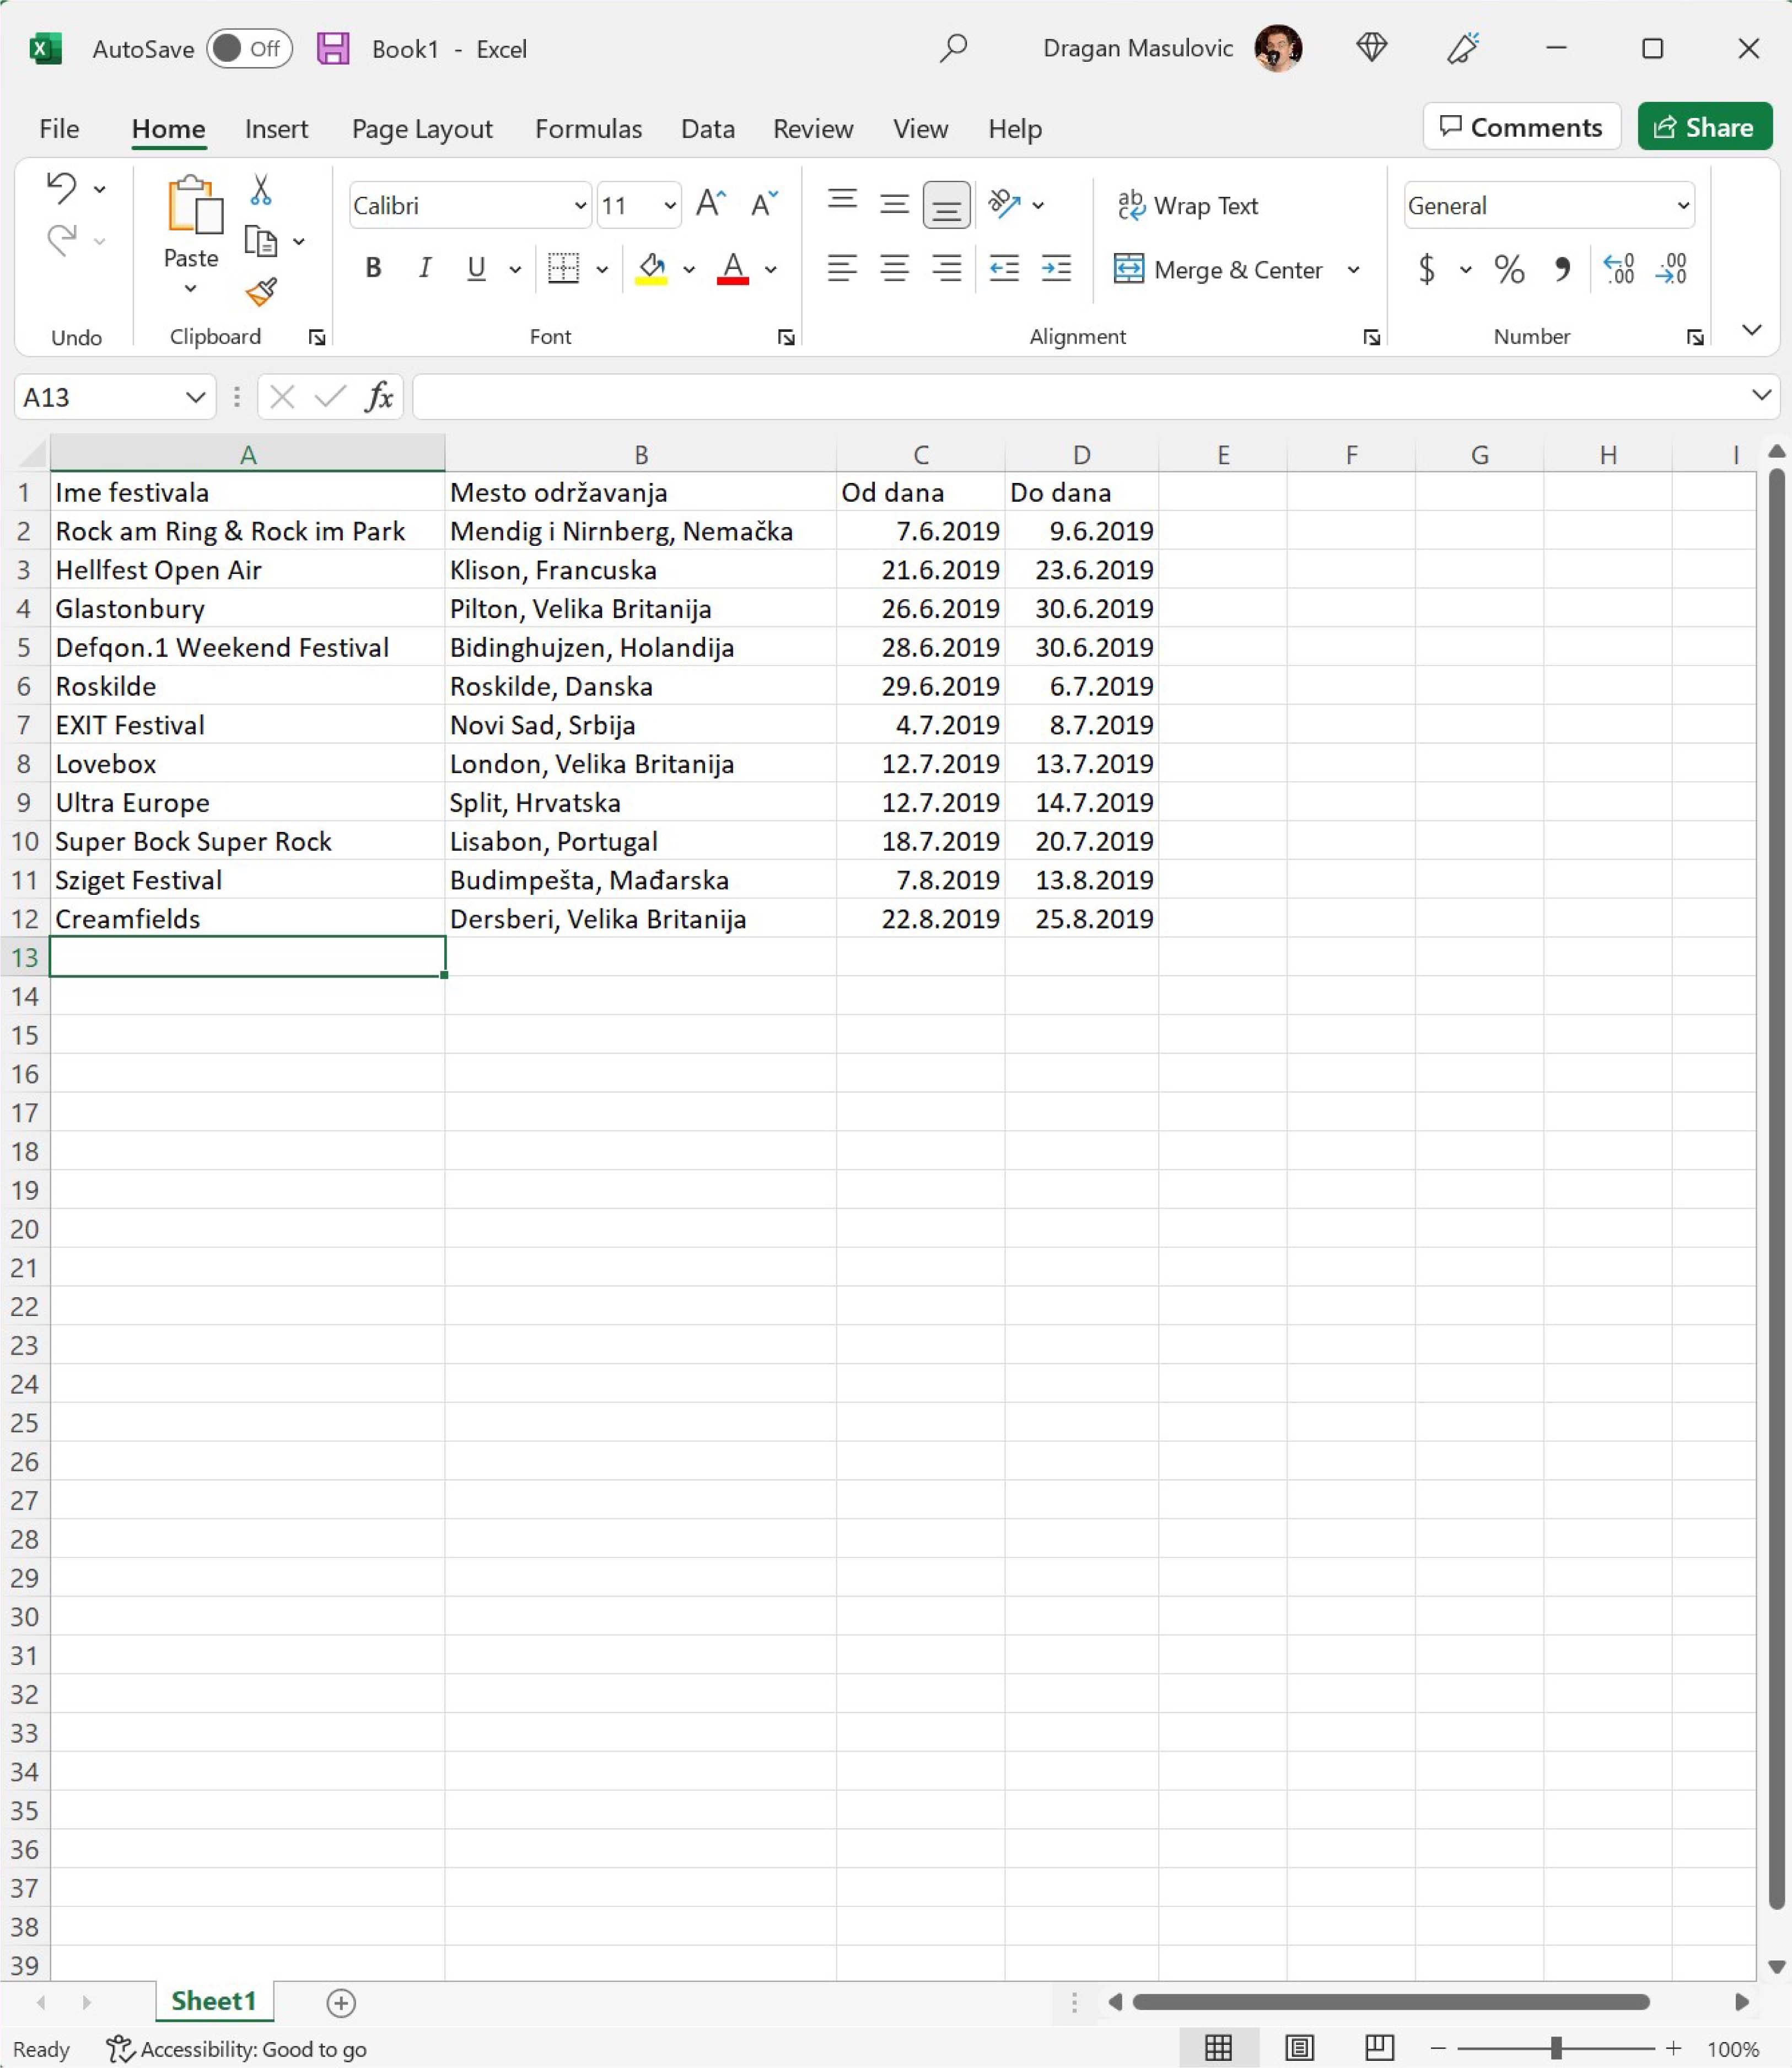1792x2068 pixels.
Task: Toggle bold formatting
Action: point(373,268)
